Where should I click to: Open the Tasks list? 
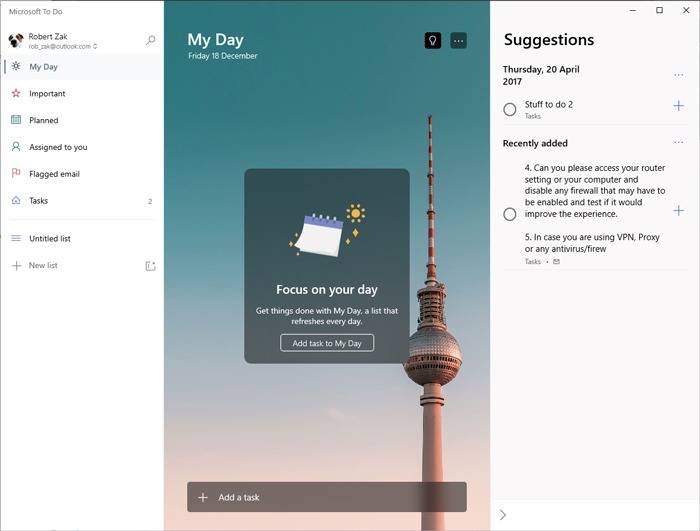(82, 201)
